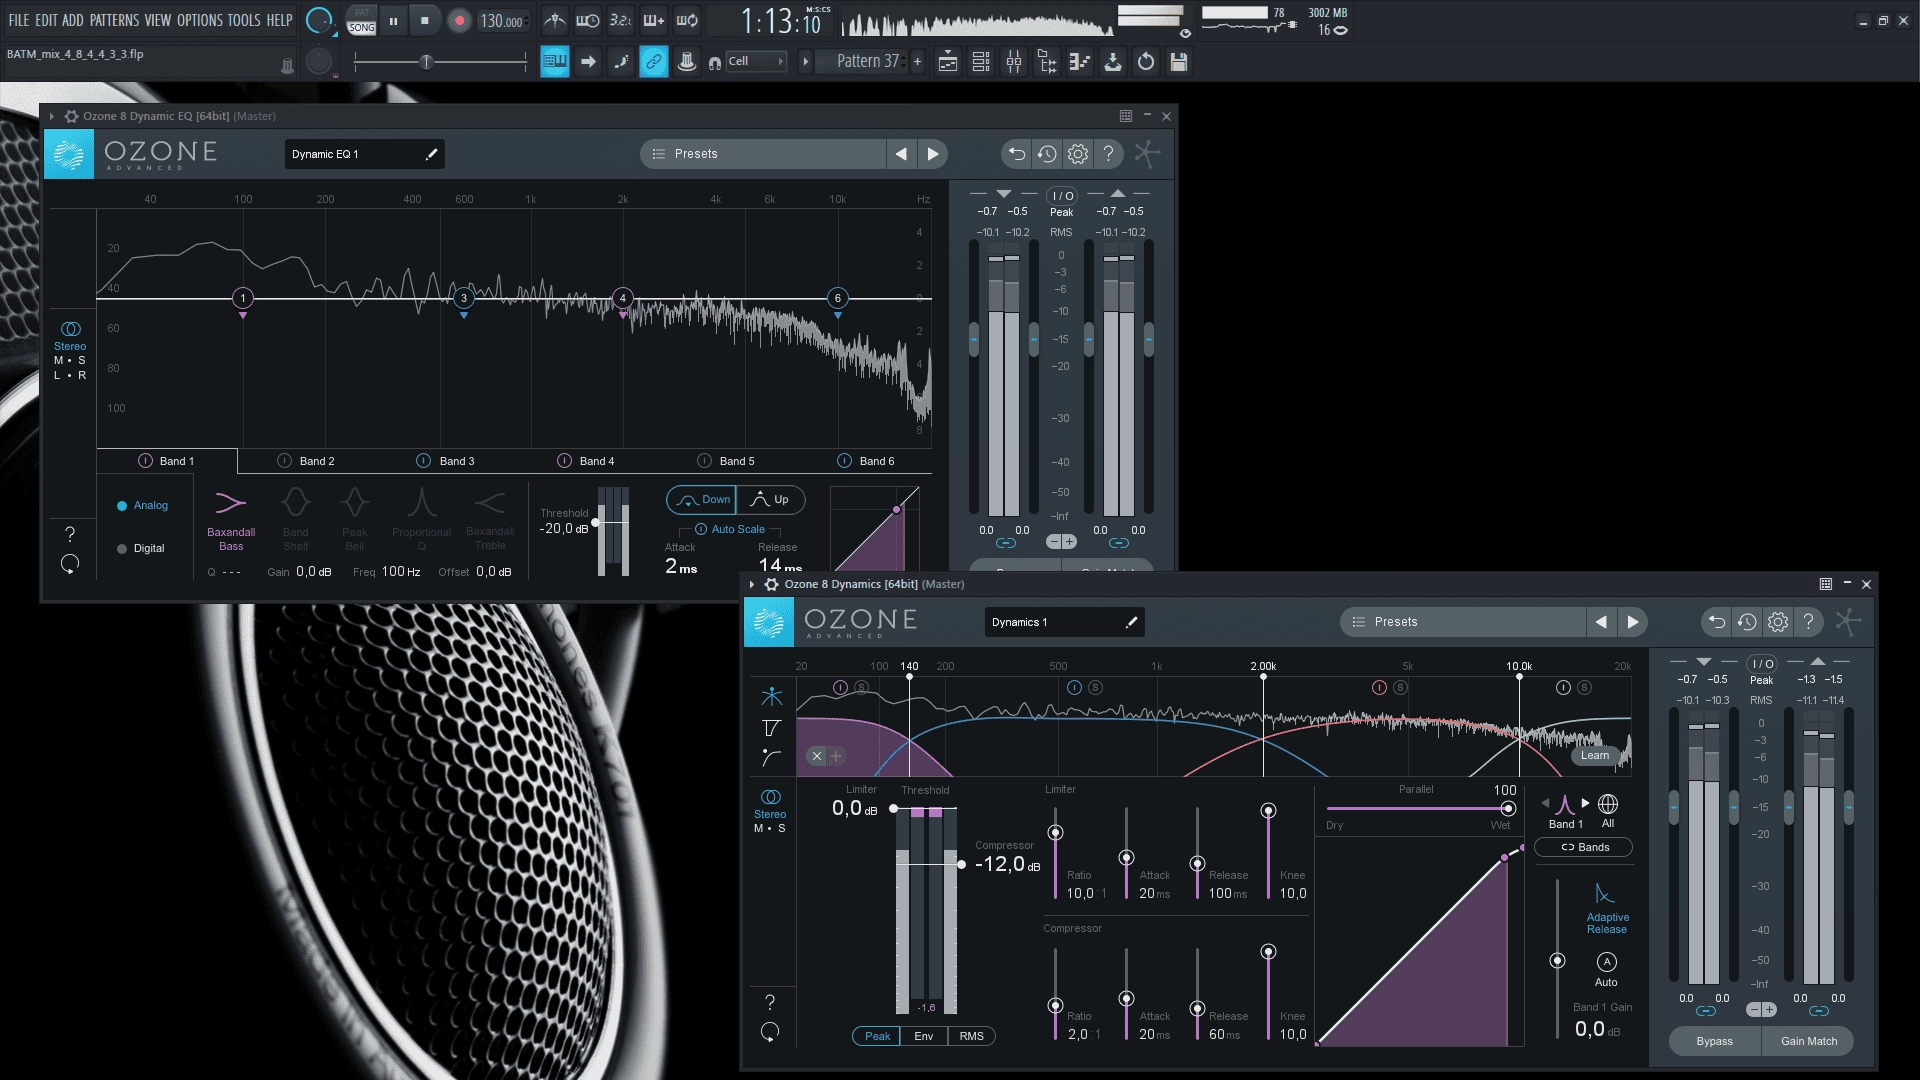
Task: Toggle the highlighted link icon in FL toolbar
Action: pos(654,62)
